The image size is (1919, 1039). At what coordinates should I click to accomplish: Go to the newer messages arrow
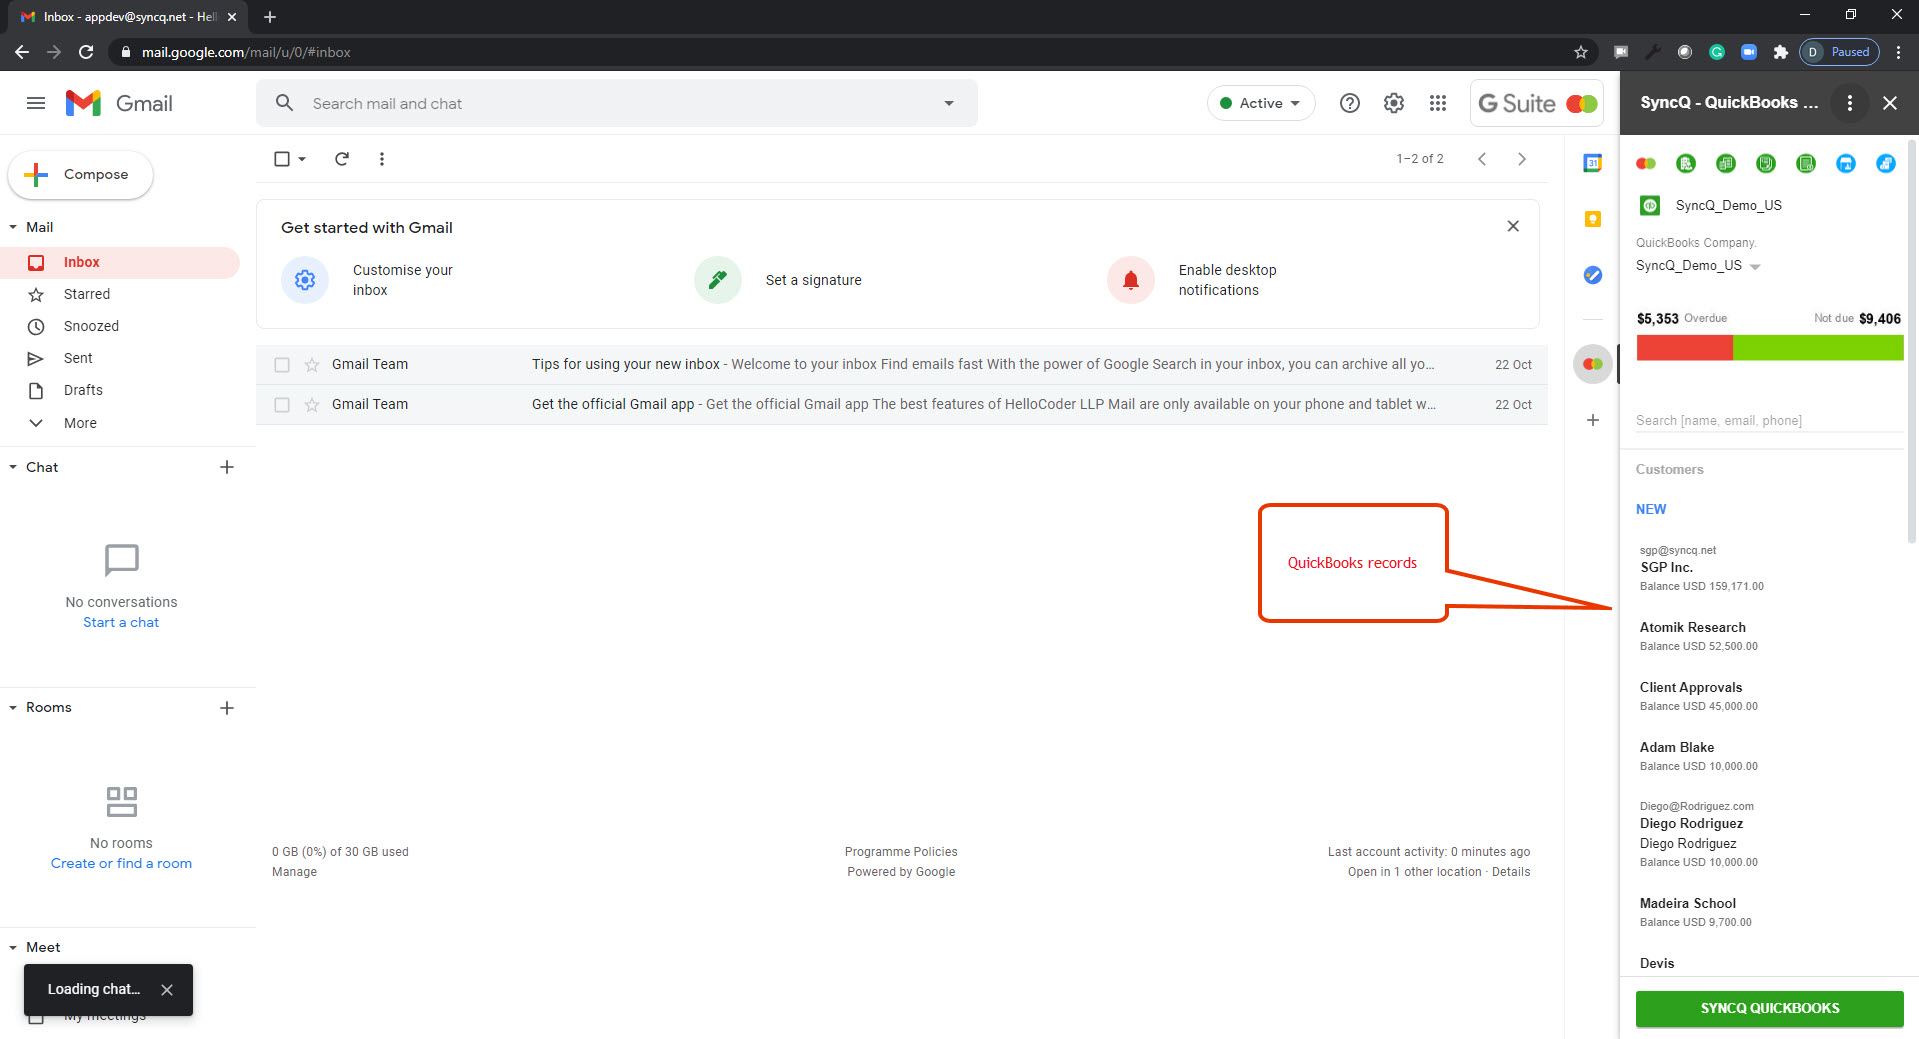pos(1482,159)
